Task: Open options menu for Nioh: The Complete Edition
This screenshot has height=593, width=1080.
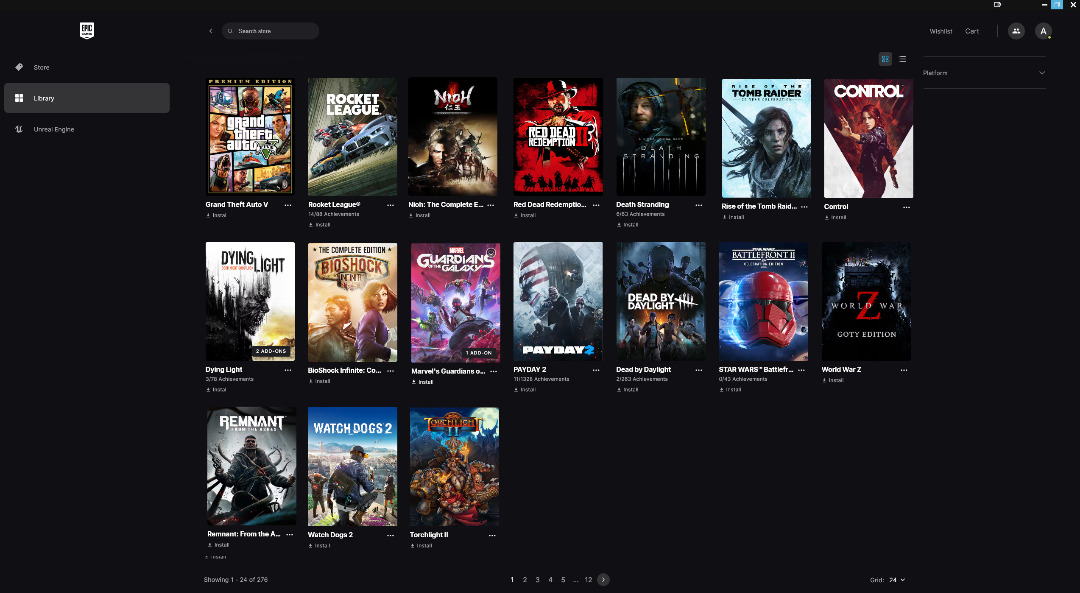Action: point(491,205)
